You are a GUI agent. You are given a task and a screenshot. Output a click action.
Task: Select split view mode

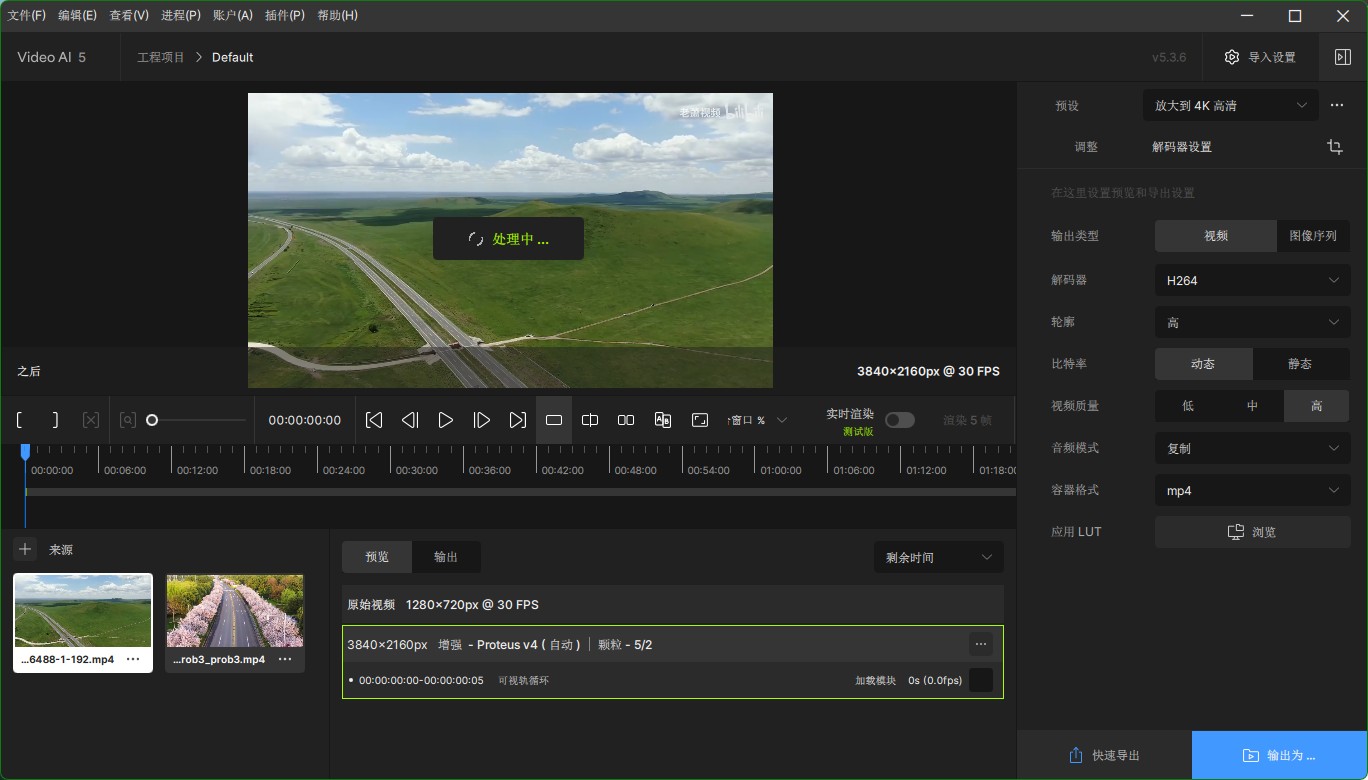pyautogui.click(x=590, y=420)
